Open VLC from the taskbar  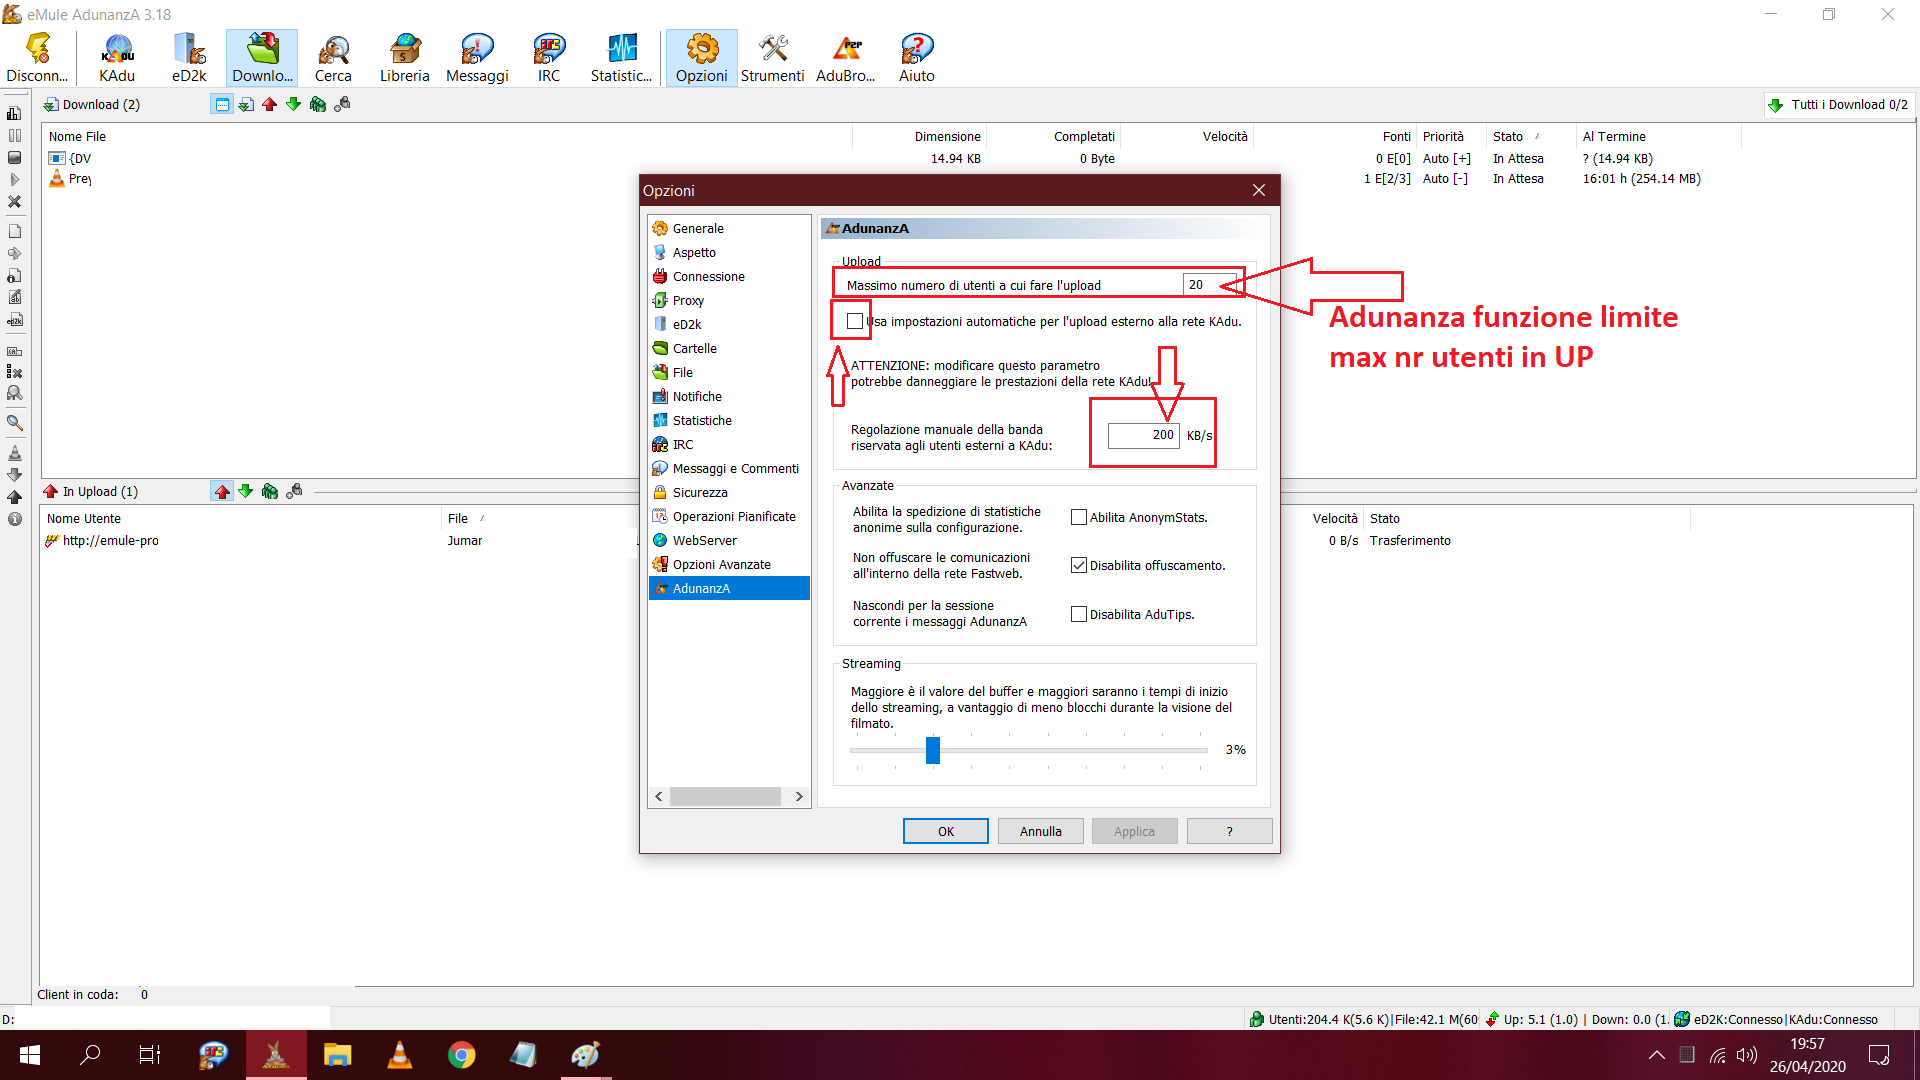[399, 1055]
